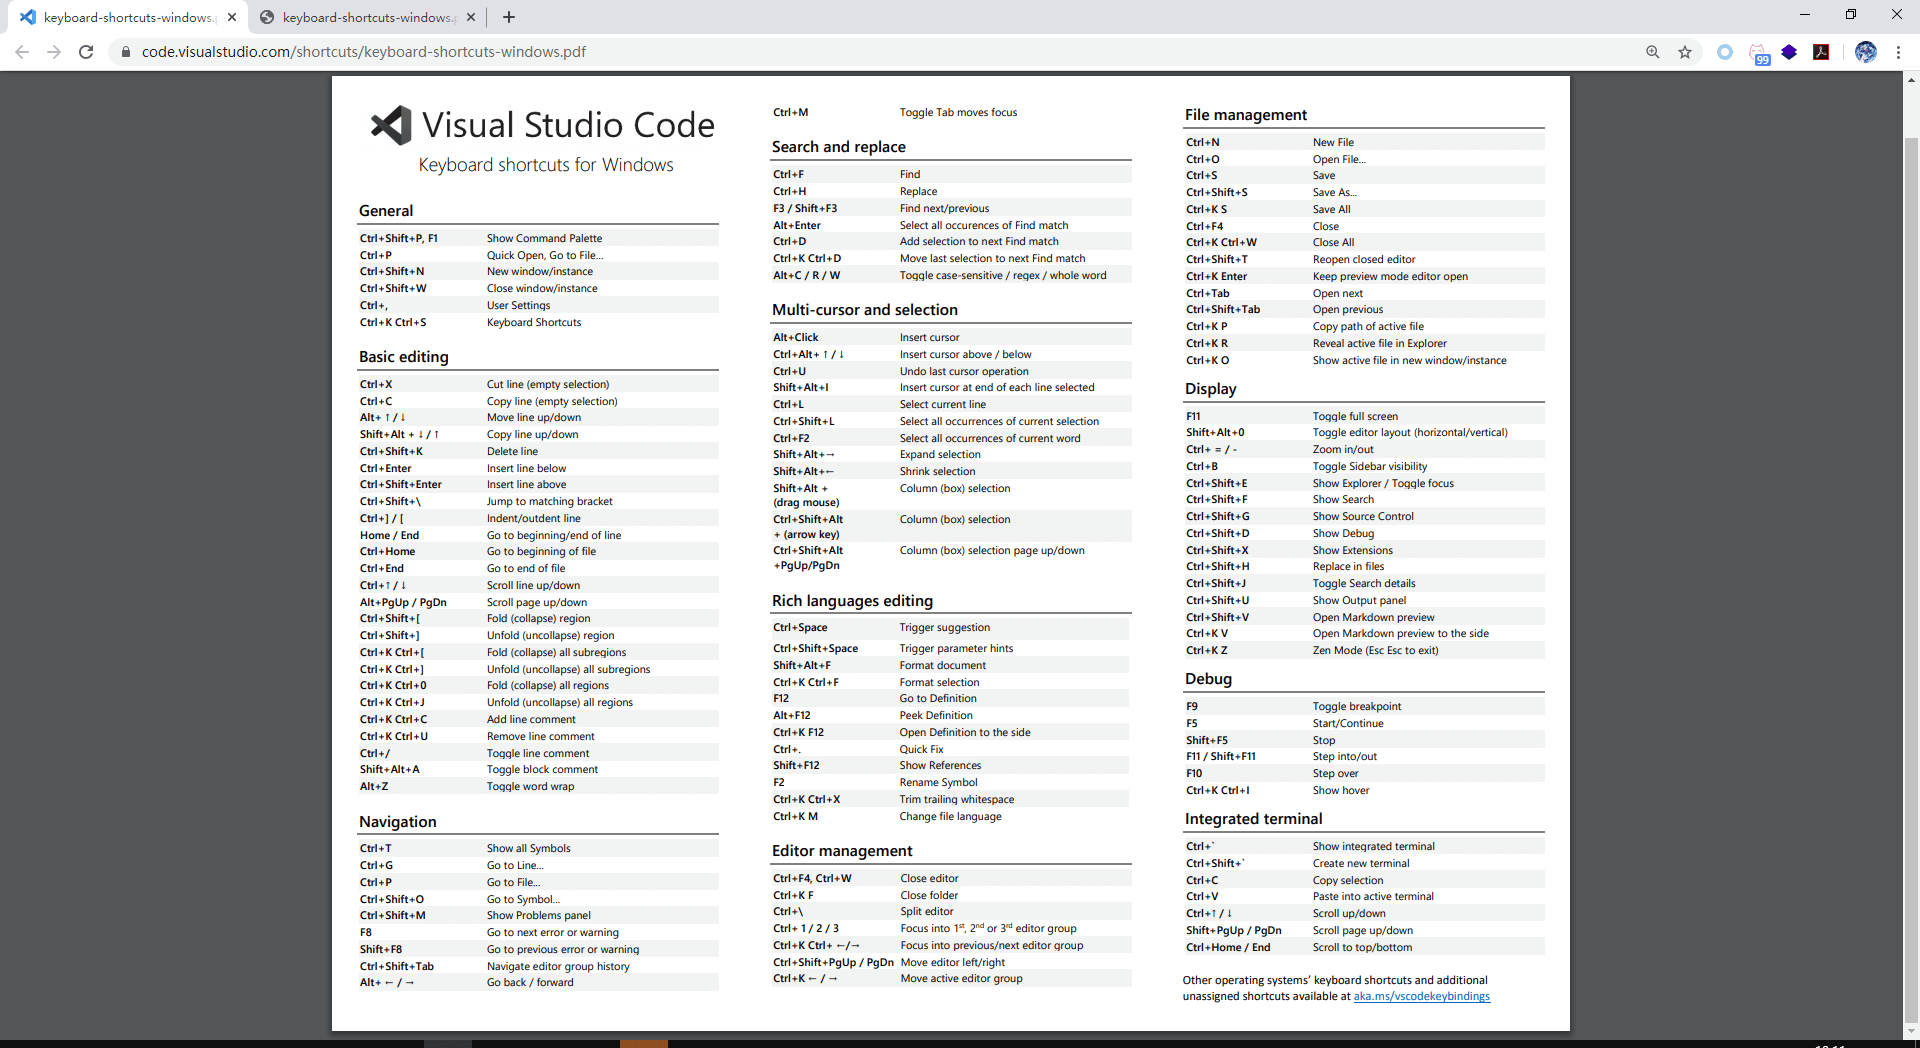Screen dimensions: 1920x1048
Task: Click 'Show integrated terminal' text
Action: pyautogui.click(x=1374, y=846)
